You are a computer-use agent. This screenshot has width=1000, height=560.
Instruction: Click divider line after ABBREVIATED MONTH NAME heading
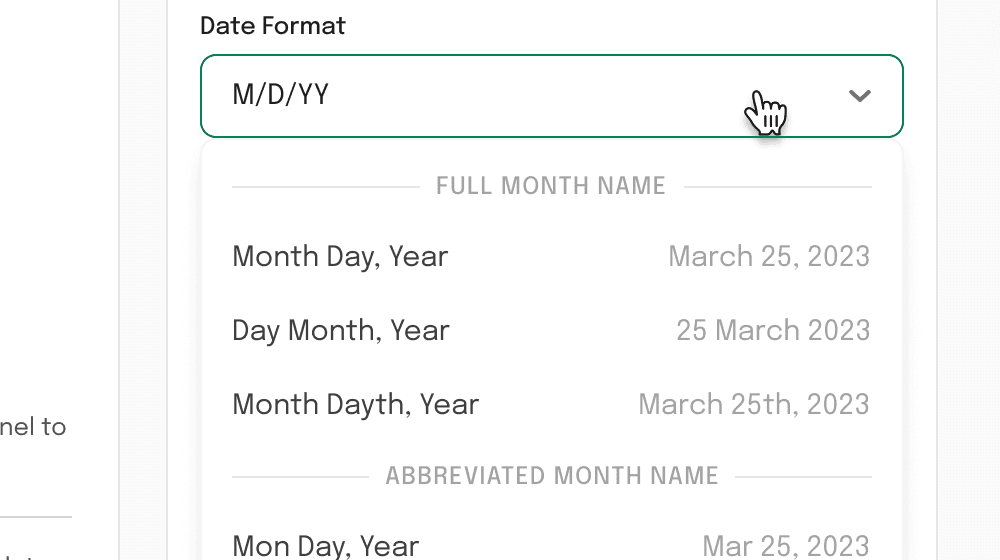[803, 476]
